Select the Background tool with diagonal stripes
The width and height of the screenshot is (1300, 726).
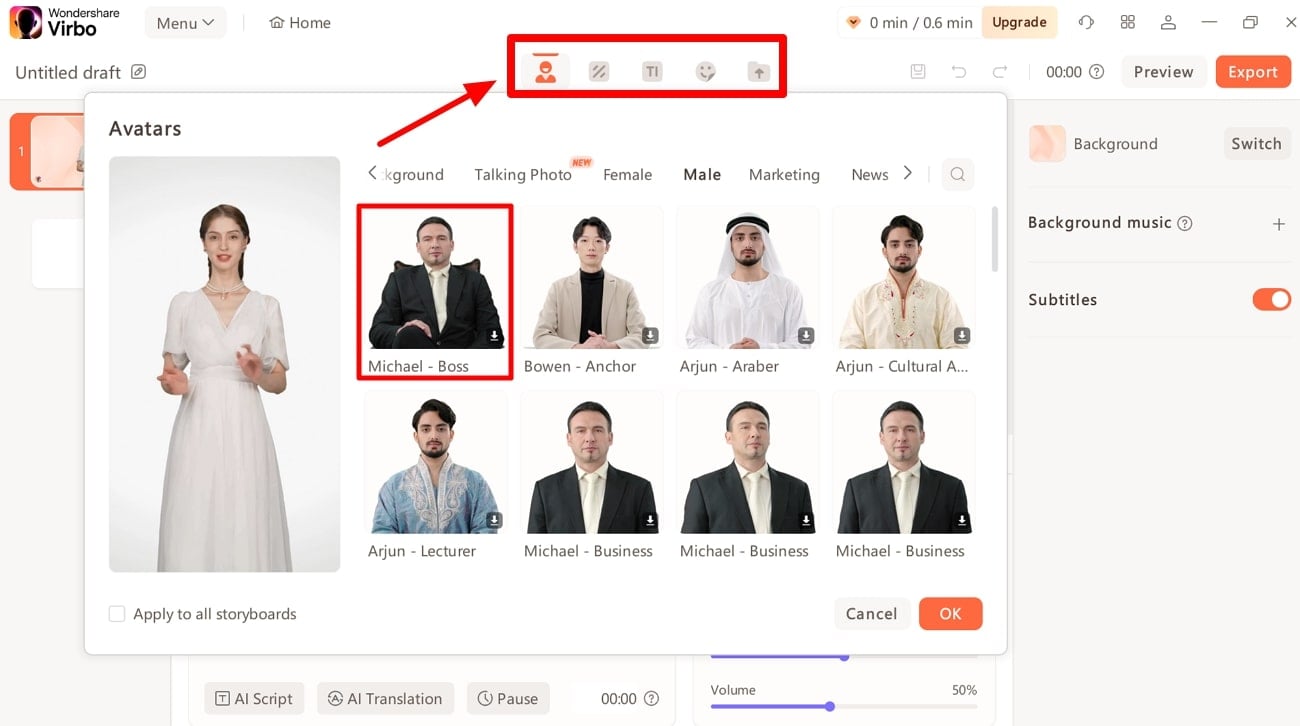coord(598,71)
